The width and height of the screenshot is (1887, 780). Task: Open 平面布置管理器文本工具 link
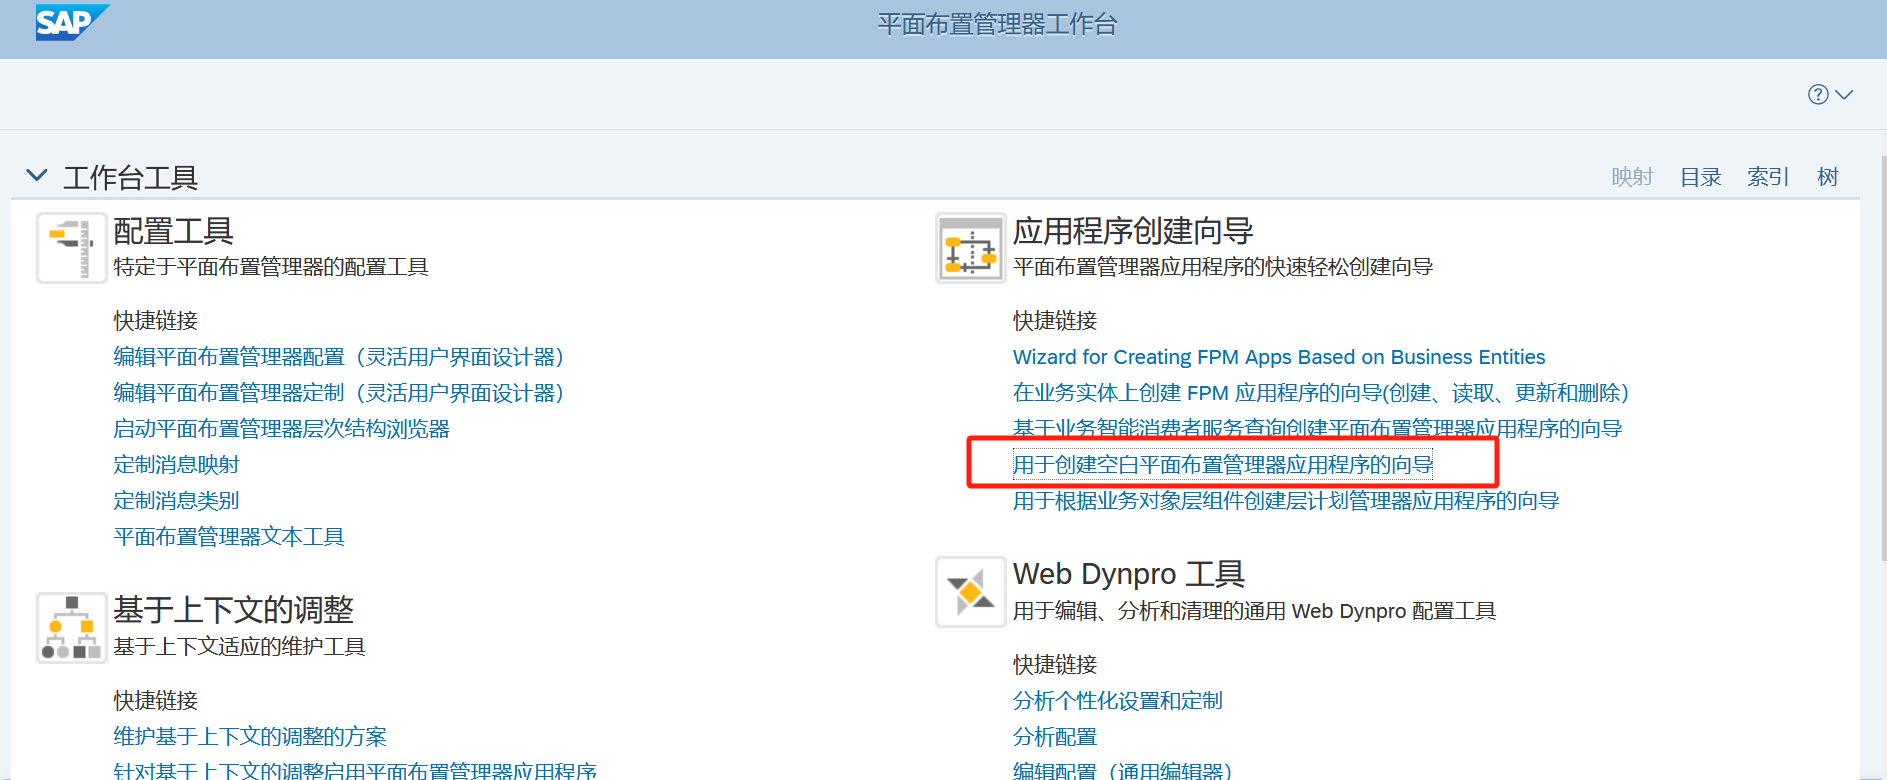point(229,537)
